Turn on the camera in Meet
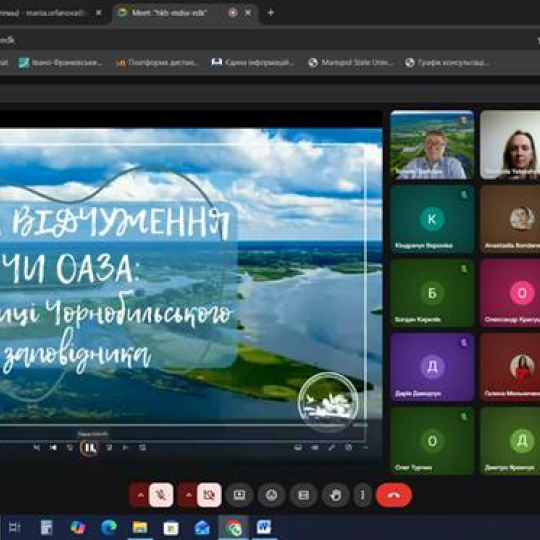 tap(209, 495)
